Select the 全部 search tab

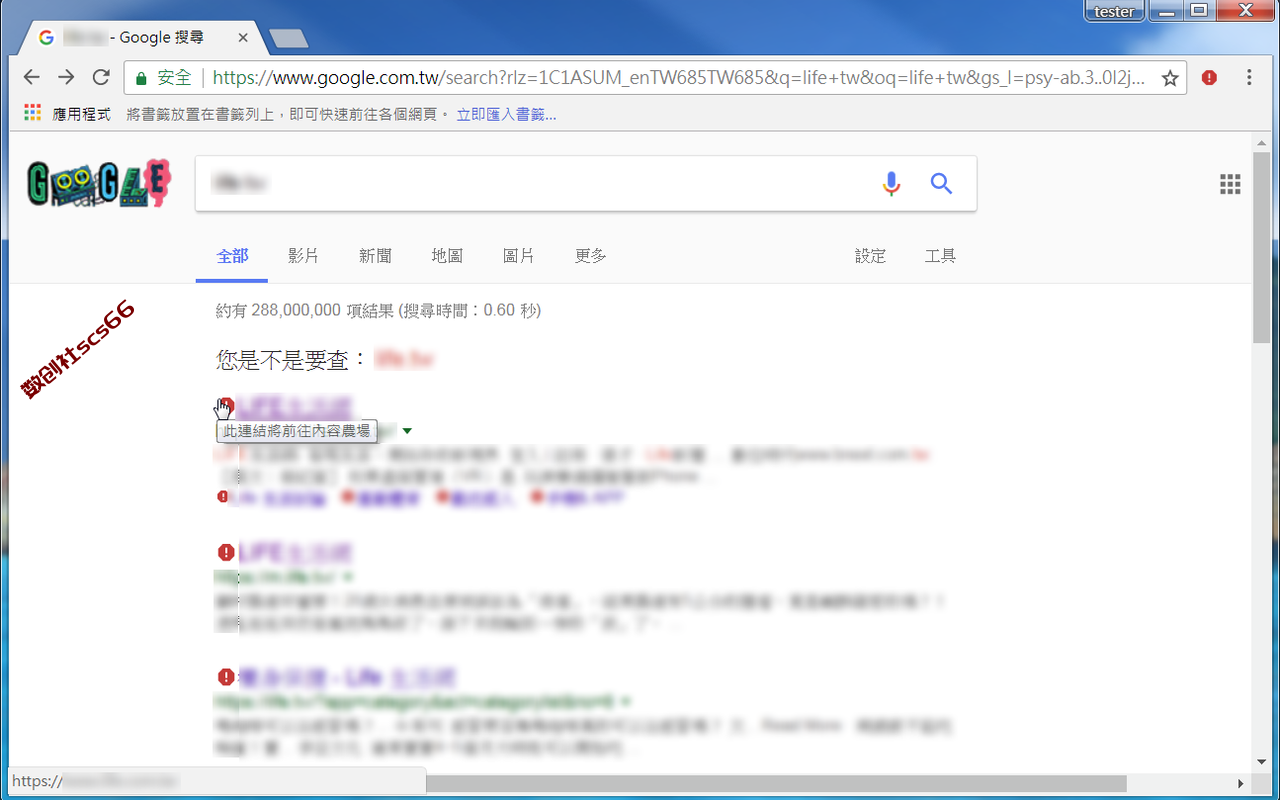[x=232, y=256]
